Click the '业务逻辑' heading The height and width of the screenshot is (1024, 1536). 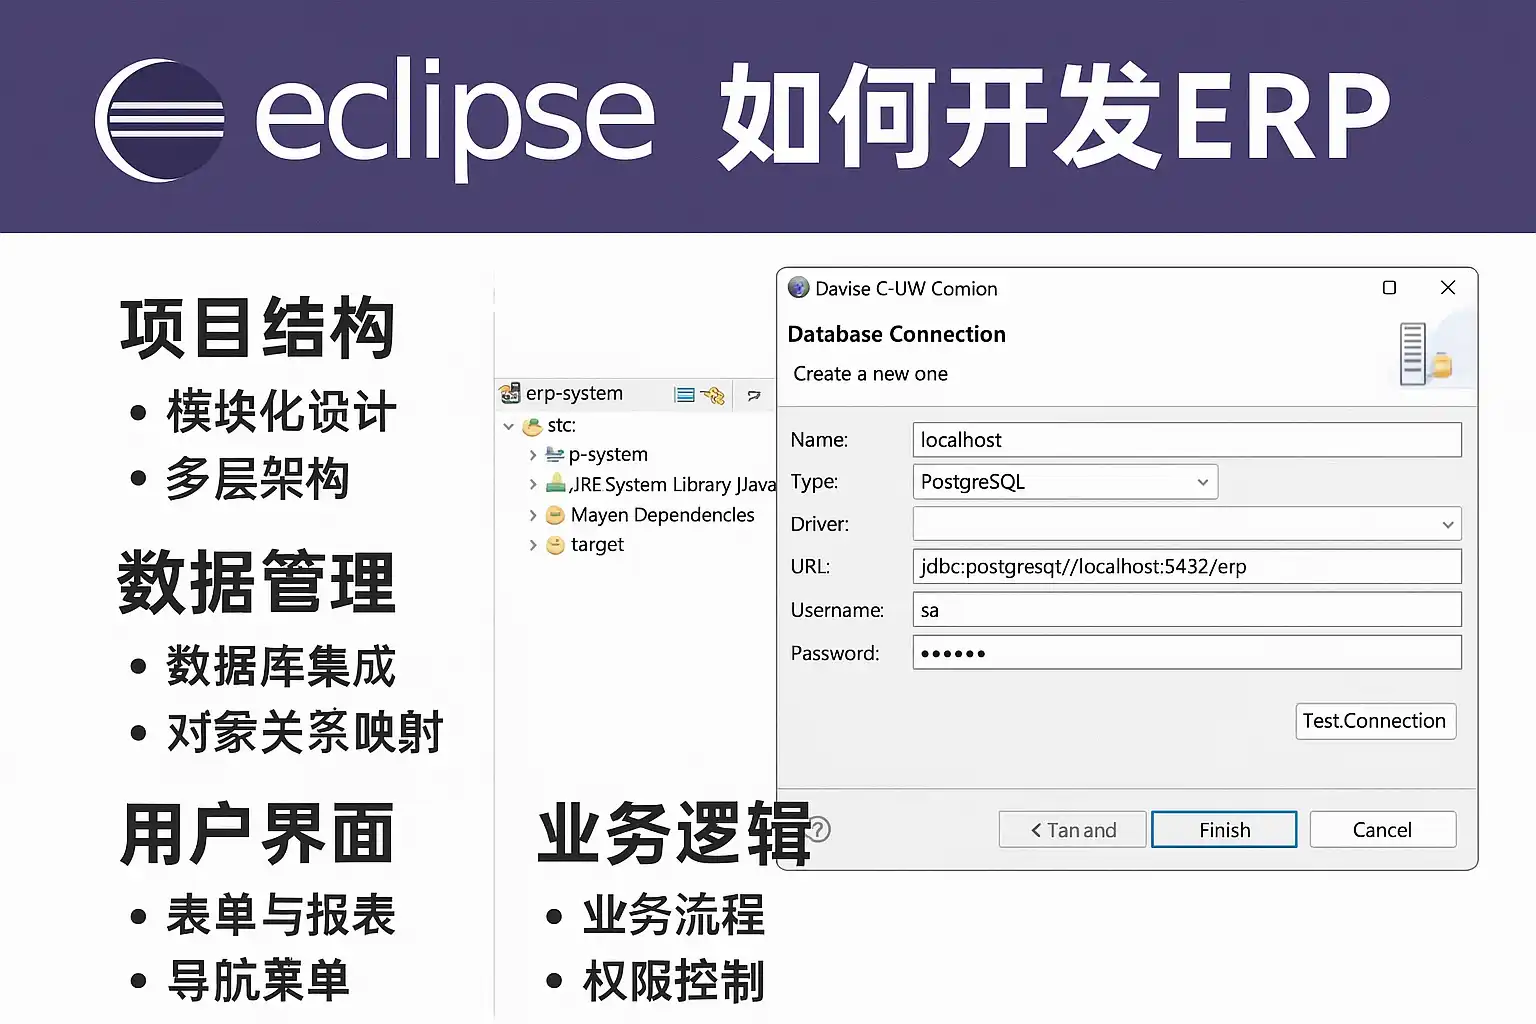coord(674,833)
